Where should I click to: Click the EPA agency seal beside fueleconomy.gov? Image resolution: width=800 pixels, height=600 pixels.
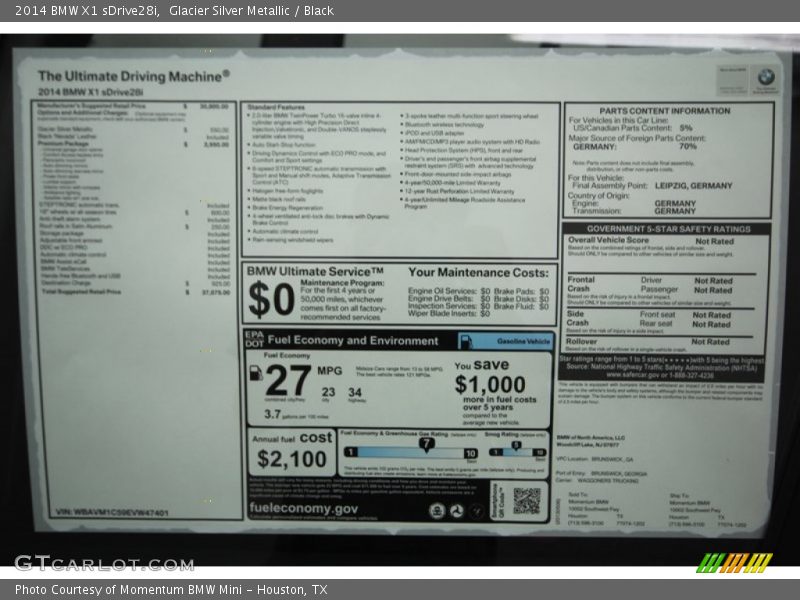click(x=437, y=510)
